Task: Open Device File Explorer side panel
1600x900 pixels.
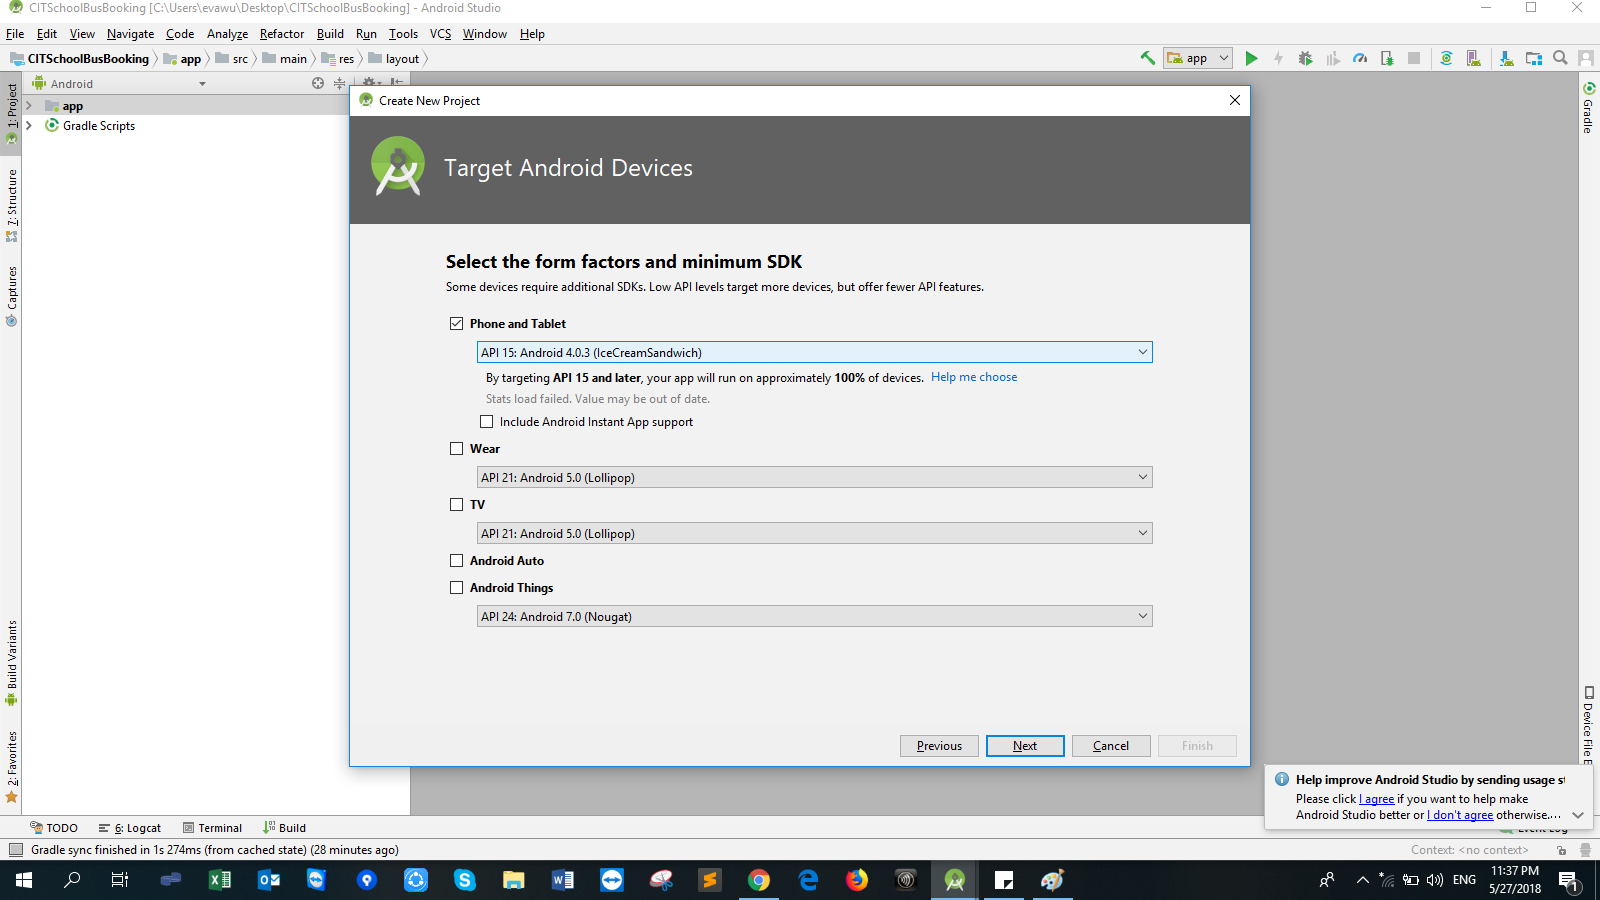Action: point(1588,725)
